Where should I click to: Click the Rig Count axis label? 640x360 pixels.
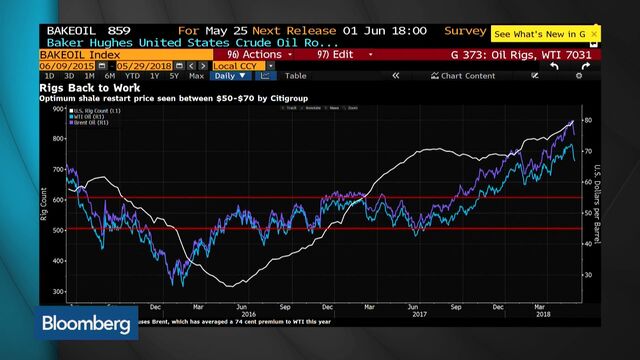[x=43, y=204]
